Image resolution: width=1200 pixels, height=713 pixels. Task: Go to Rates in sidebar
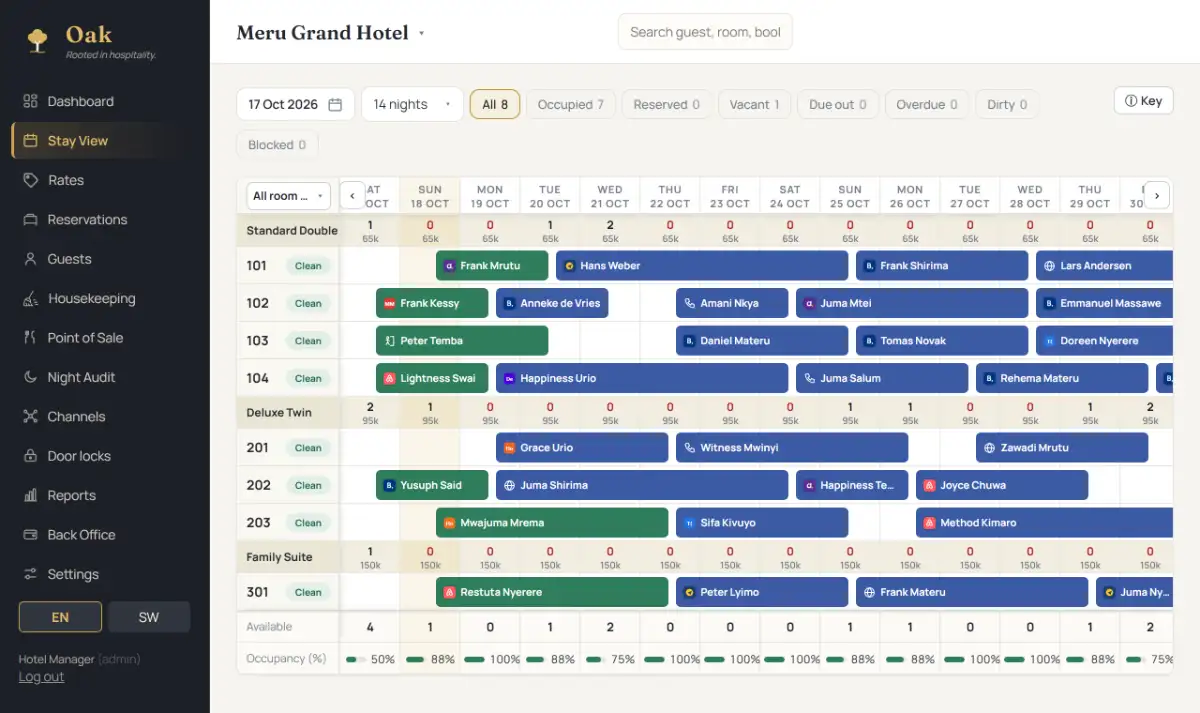tap(100, 180)
